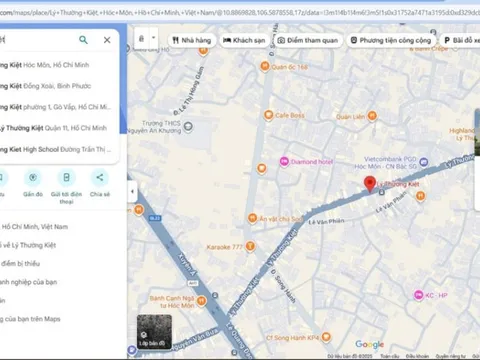Open the Điểm tham quan filter chip

tap(308, 40)
